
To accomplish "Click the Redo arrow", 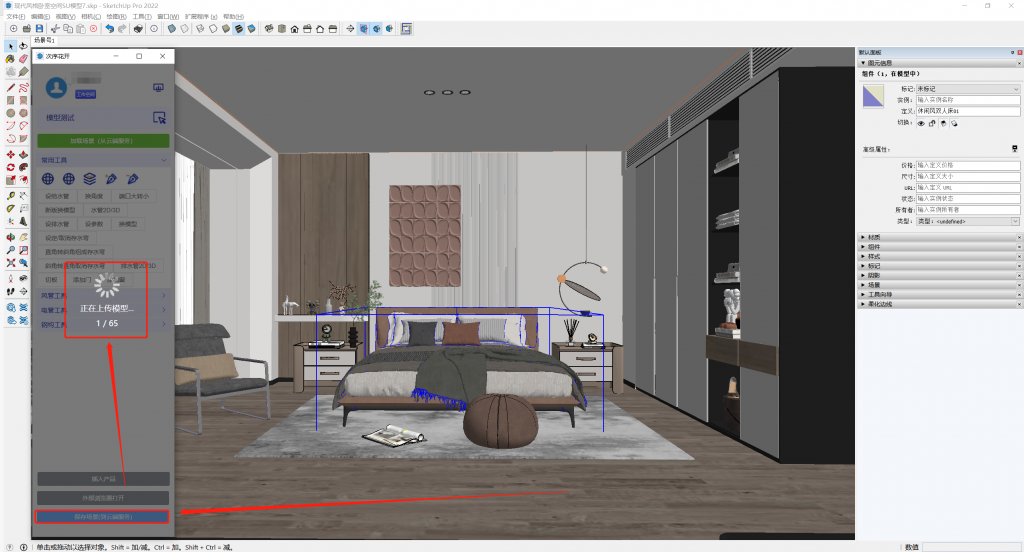I will [x=122, y=29].
